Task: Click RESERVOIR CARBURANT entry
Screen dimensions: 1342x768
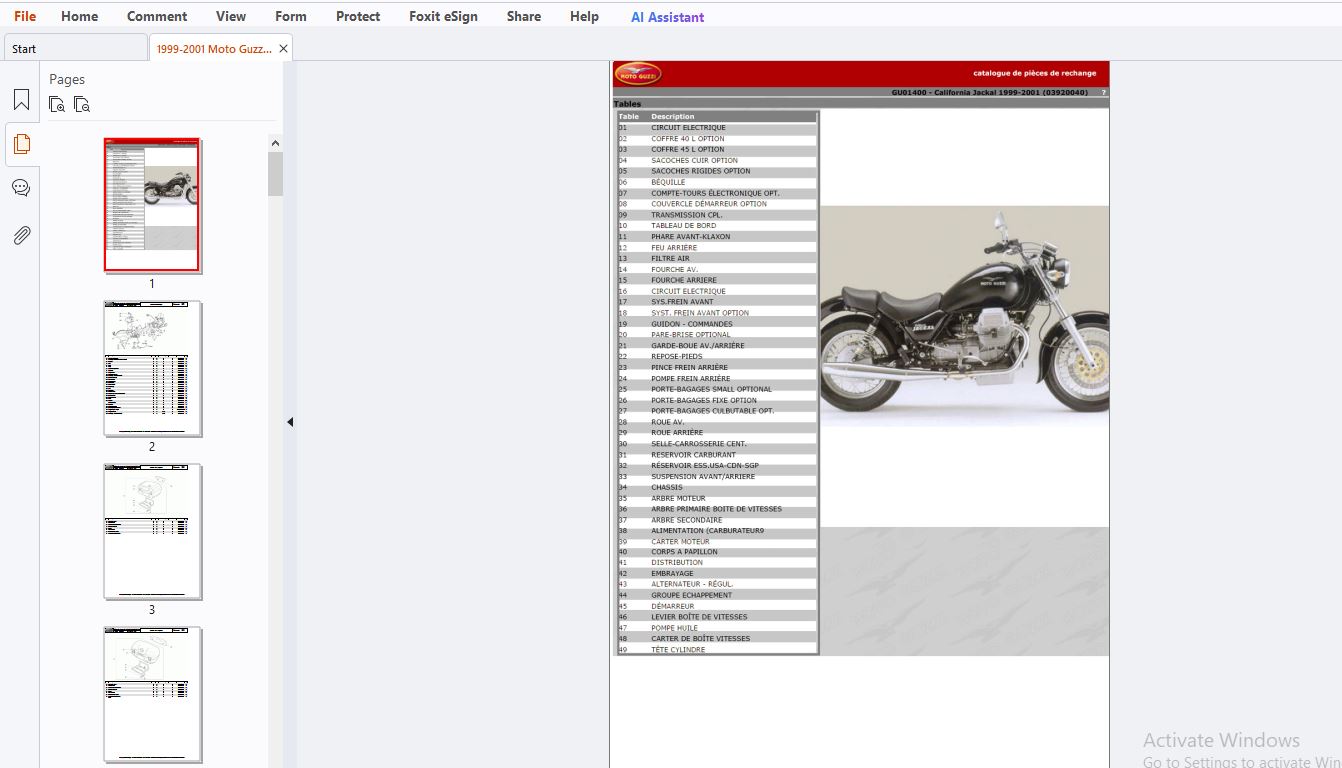Action: [693, 454]
